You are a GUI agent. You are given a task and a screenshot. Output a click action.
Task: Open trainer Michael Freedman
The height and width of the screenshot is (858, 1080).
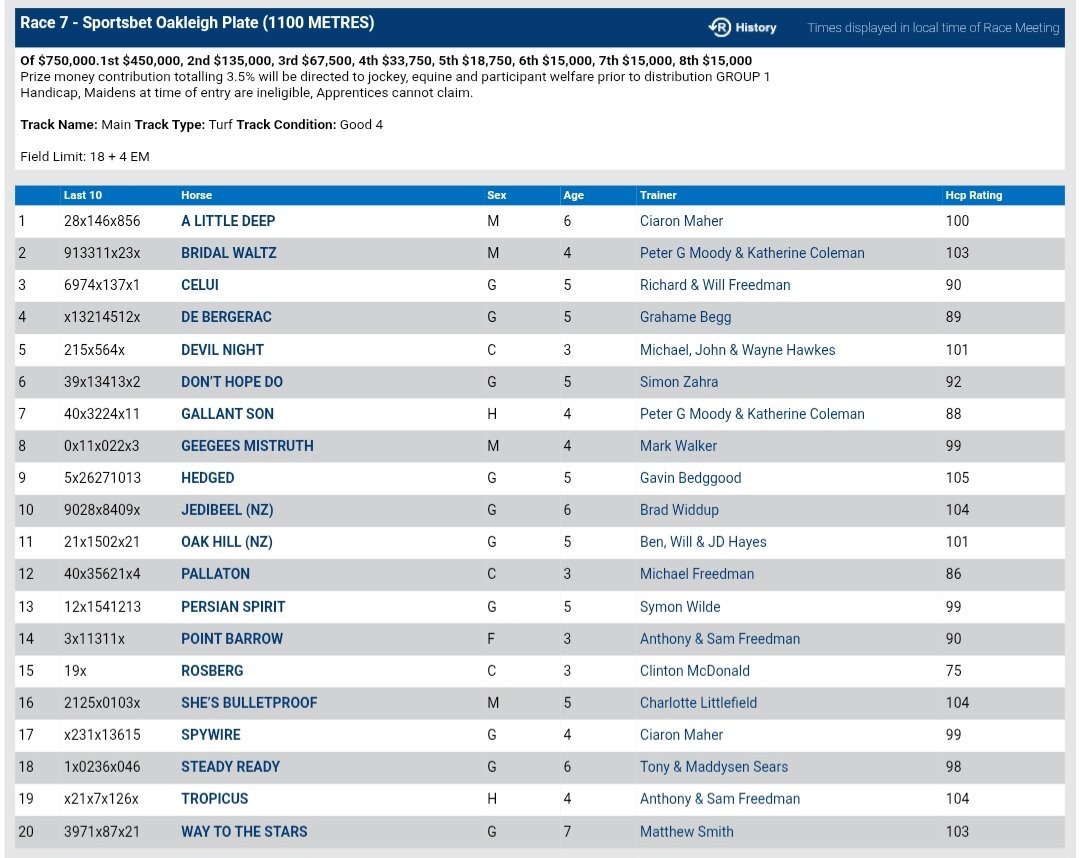(x=697, y=574)
